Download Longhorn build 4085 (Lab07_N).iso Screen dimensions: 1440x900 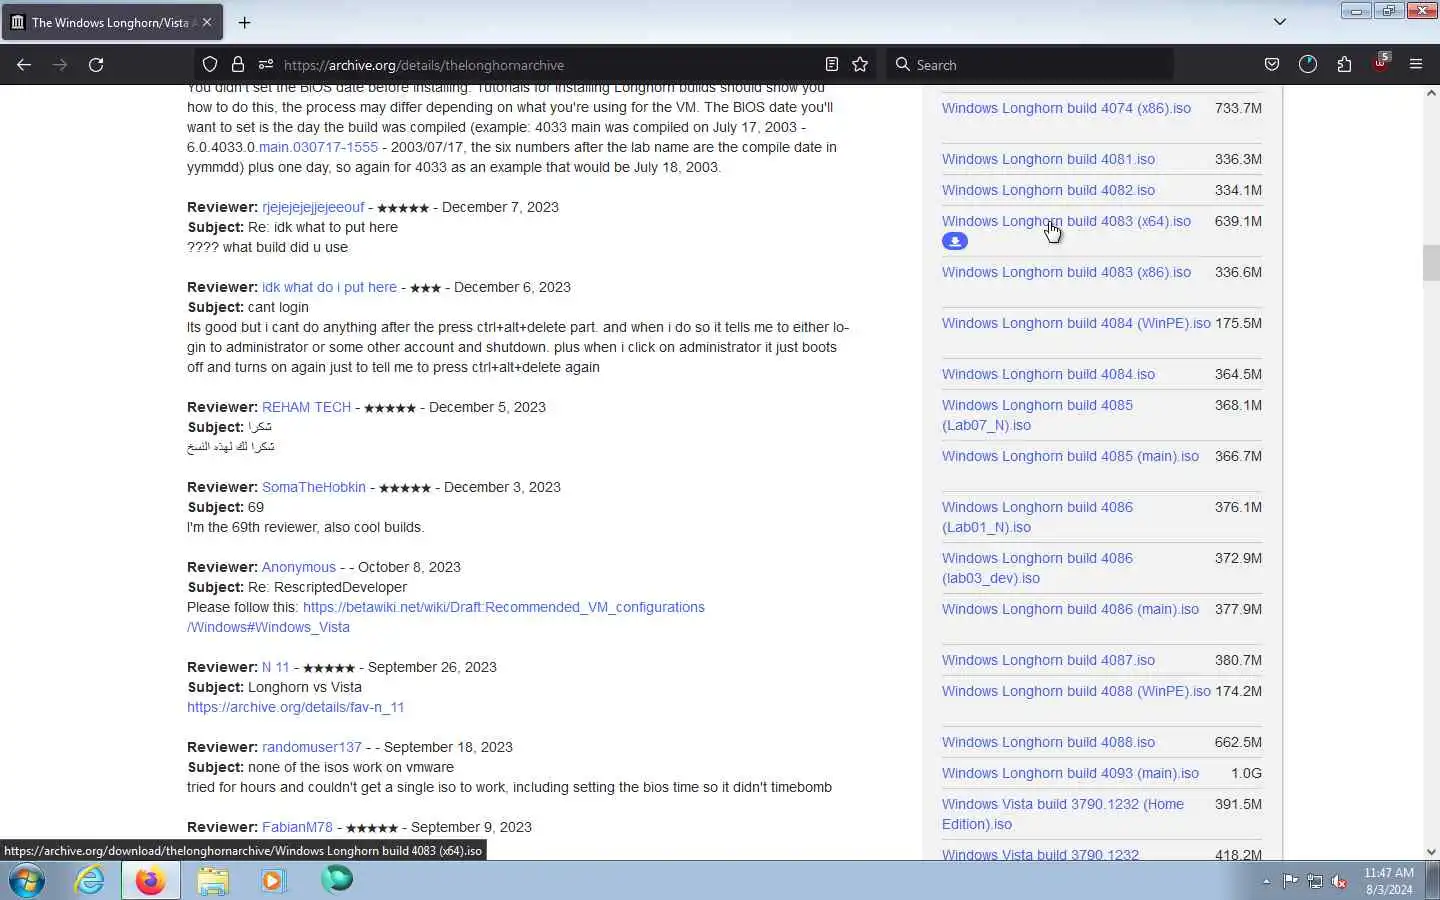coord(1037,415)
